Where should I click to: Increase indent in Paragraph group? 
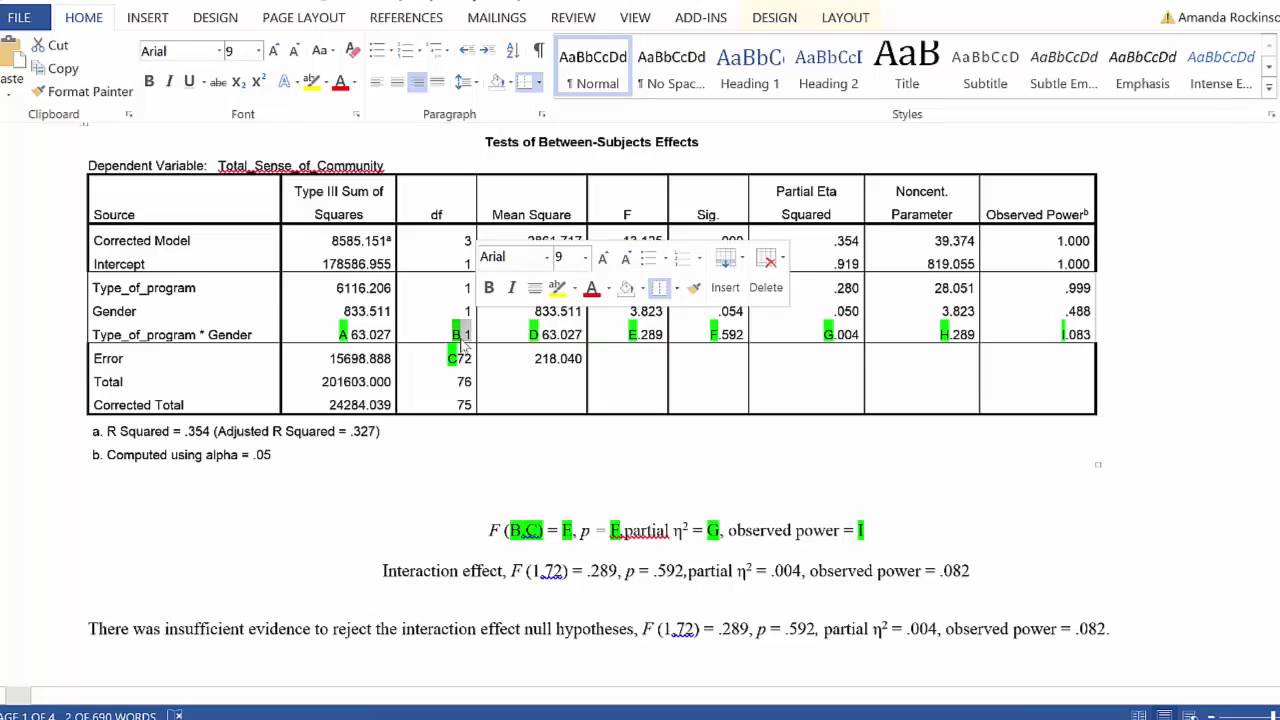pos(487,50)
